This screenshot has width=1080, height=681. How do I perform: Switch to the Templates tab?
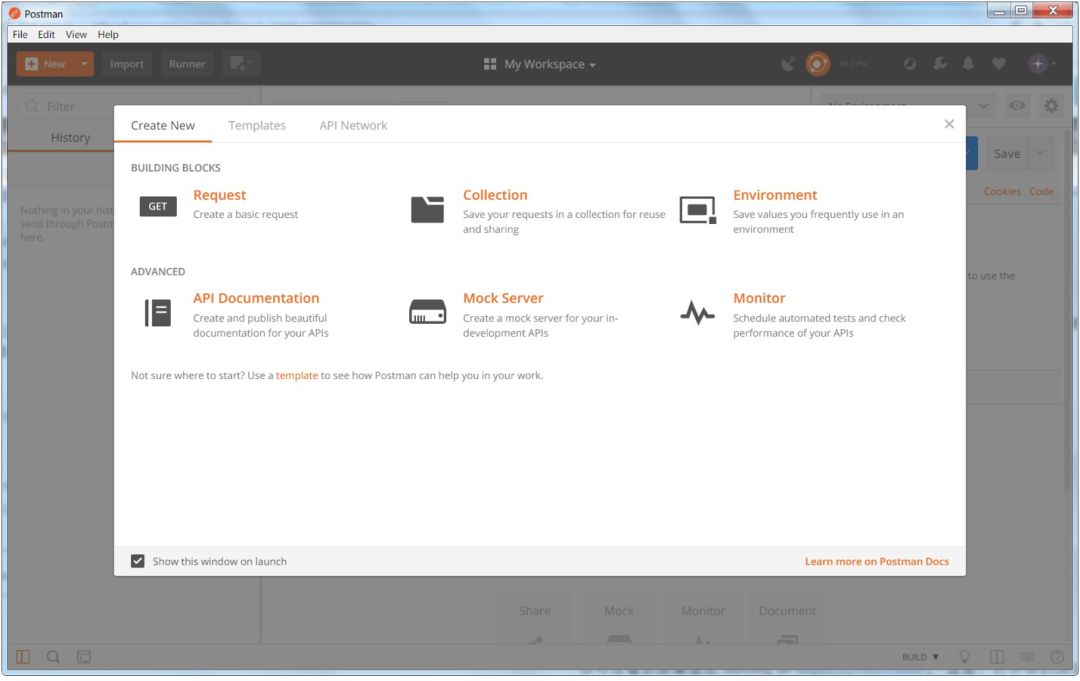[257, 125]
